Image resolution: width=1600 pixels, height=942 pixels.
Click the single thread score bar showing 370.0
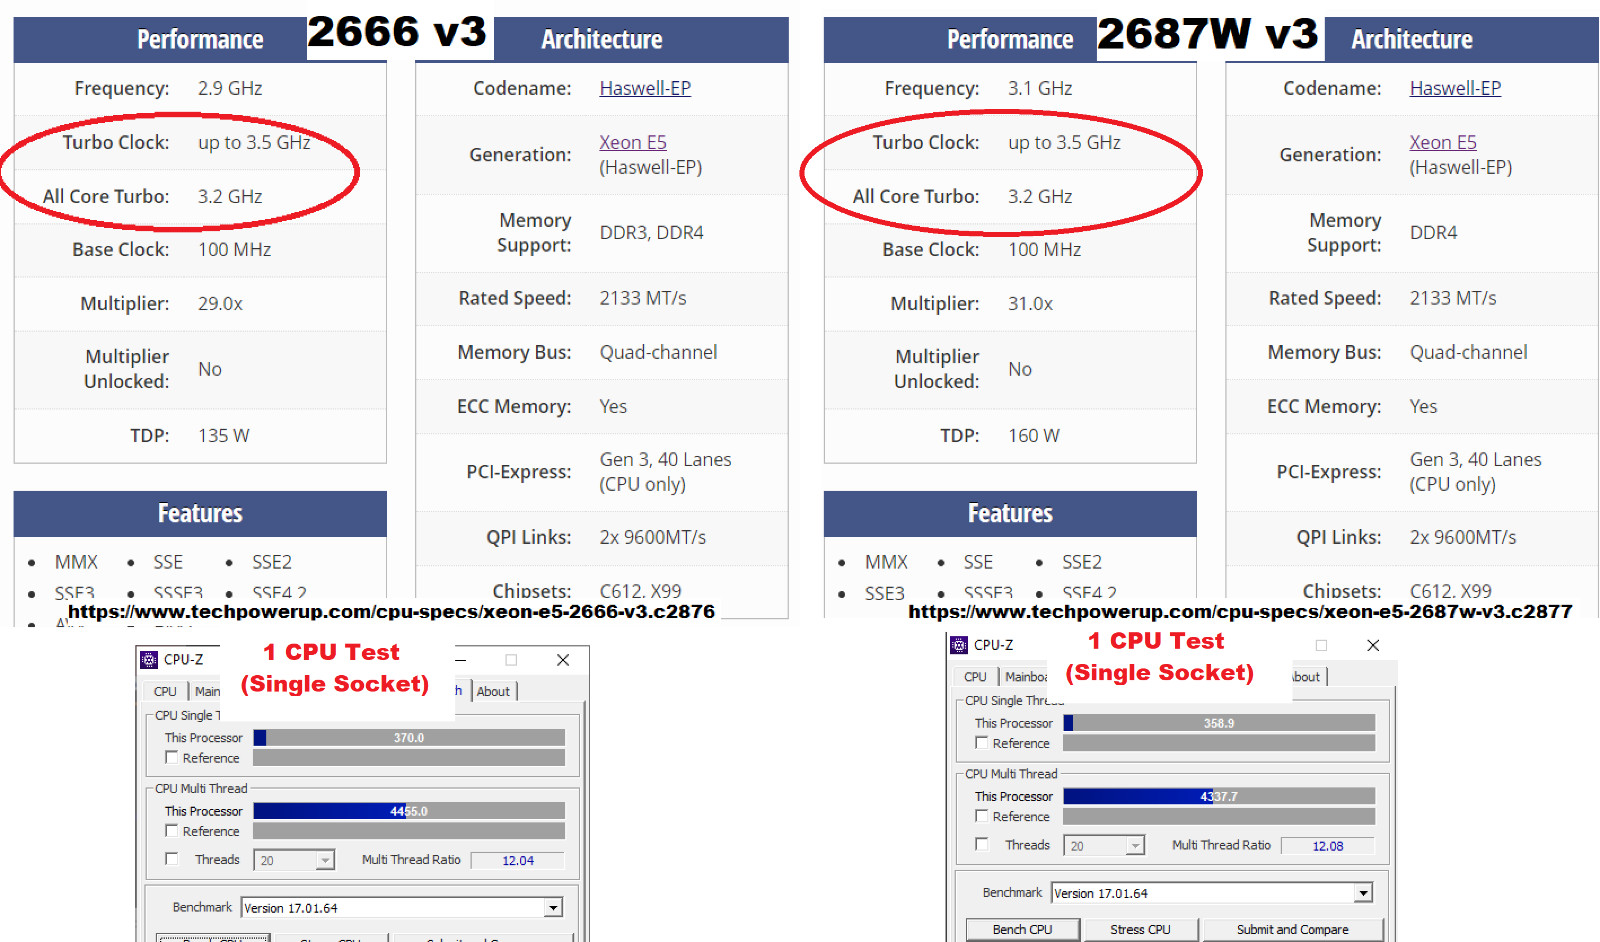409,738
